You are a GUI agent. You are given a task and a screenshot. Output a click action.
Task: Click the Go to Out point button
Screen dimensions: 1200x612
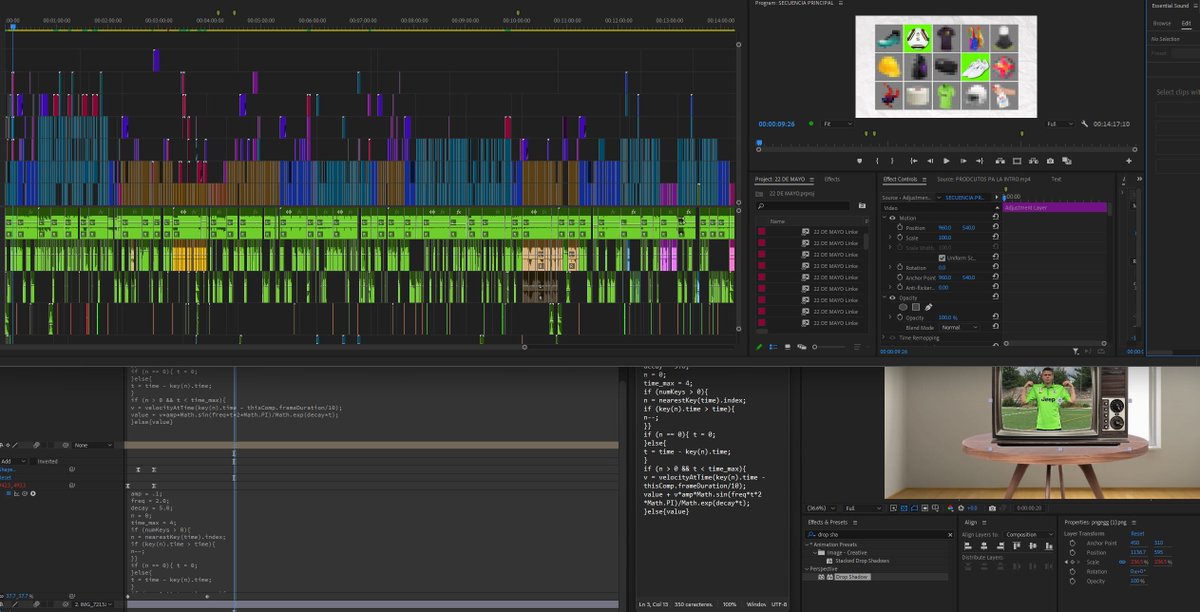point(979,161)
